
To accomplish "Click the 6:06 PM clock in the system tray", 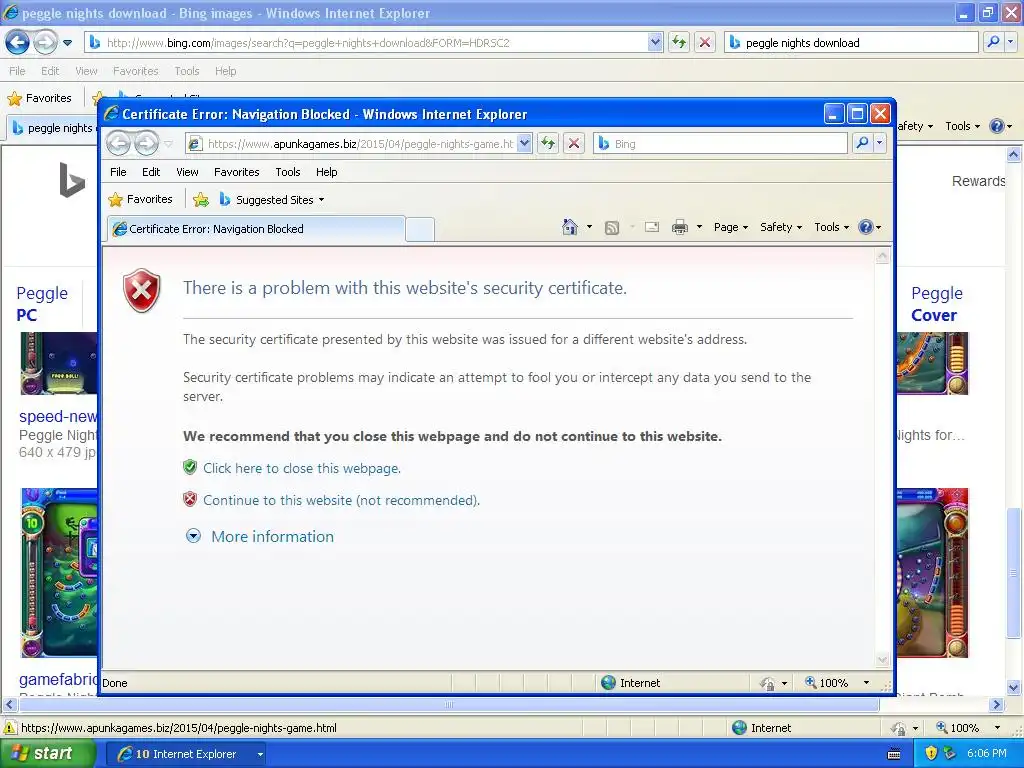I will (x=986, y=754).
